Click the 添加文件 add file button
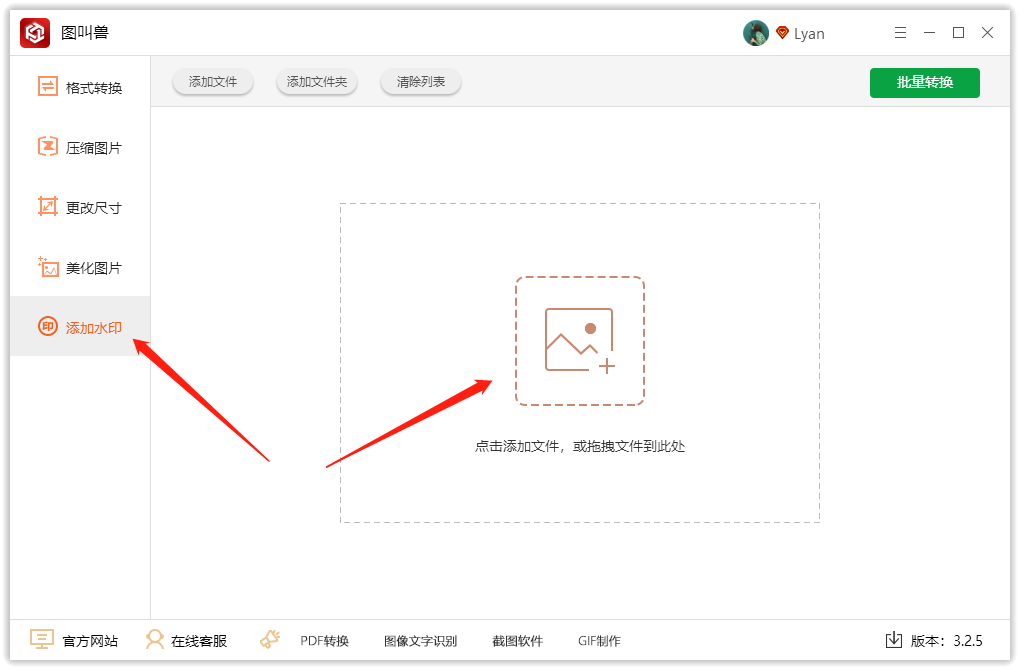This screenshot has height=670, width=1020. click(x=212, y=82)
